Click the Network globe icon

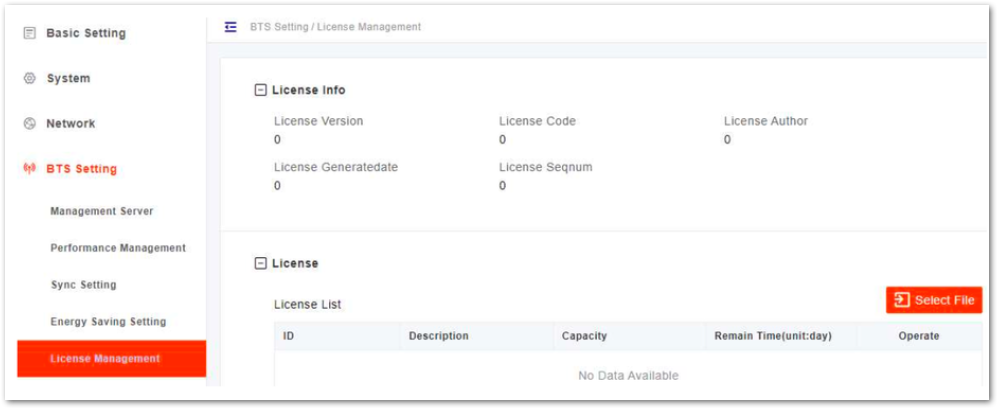[x=29, y=123]
